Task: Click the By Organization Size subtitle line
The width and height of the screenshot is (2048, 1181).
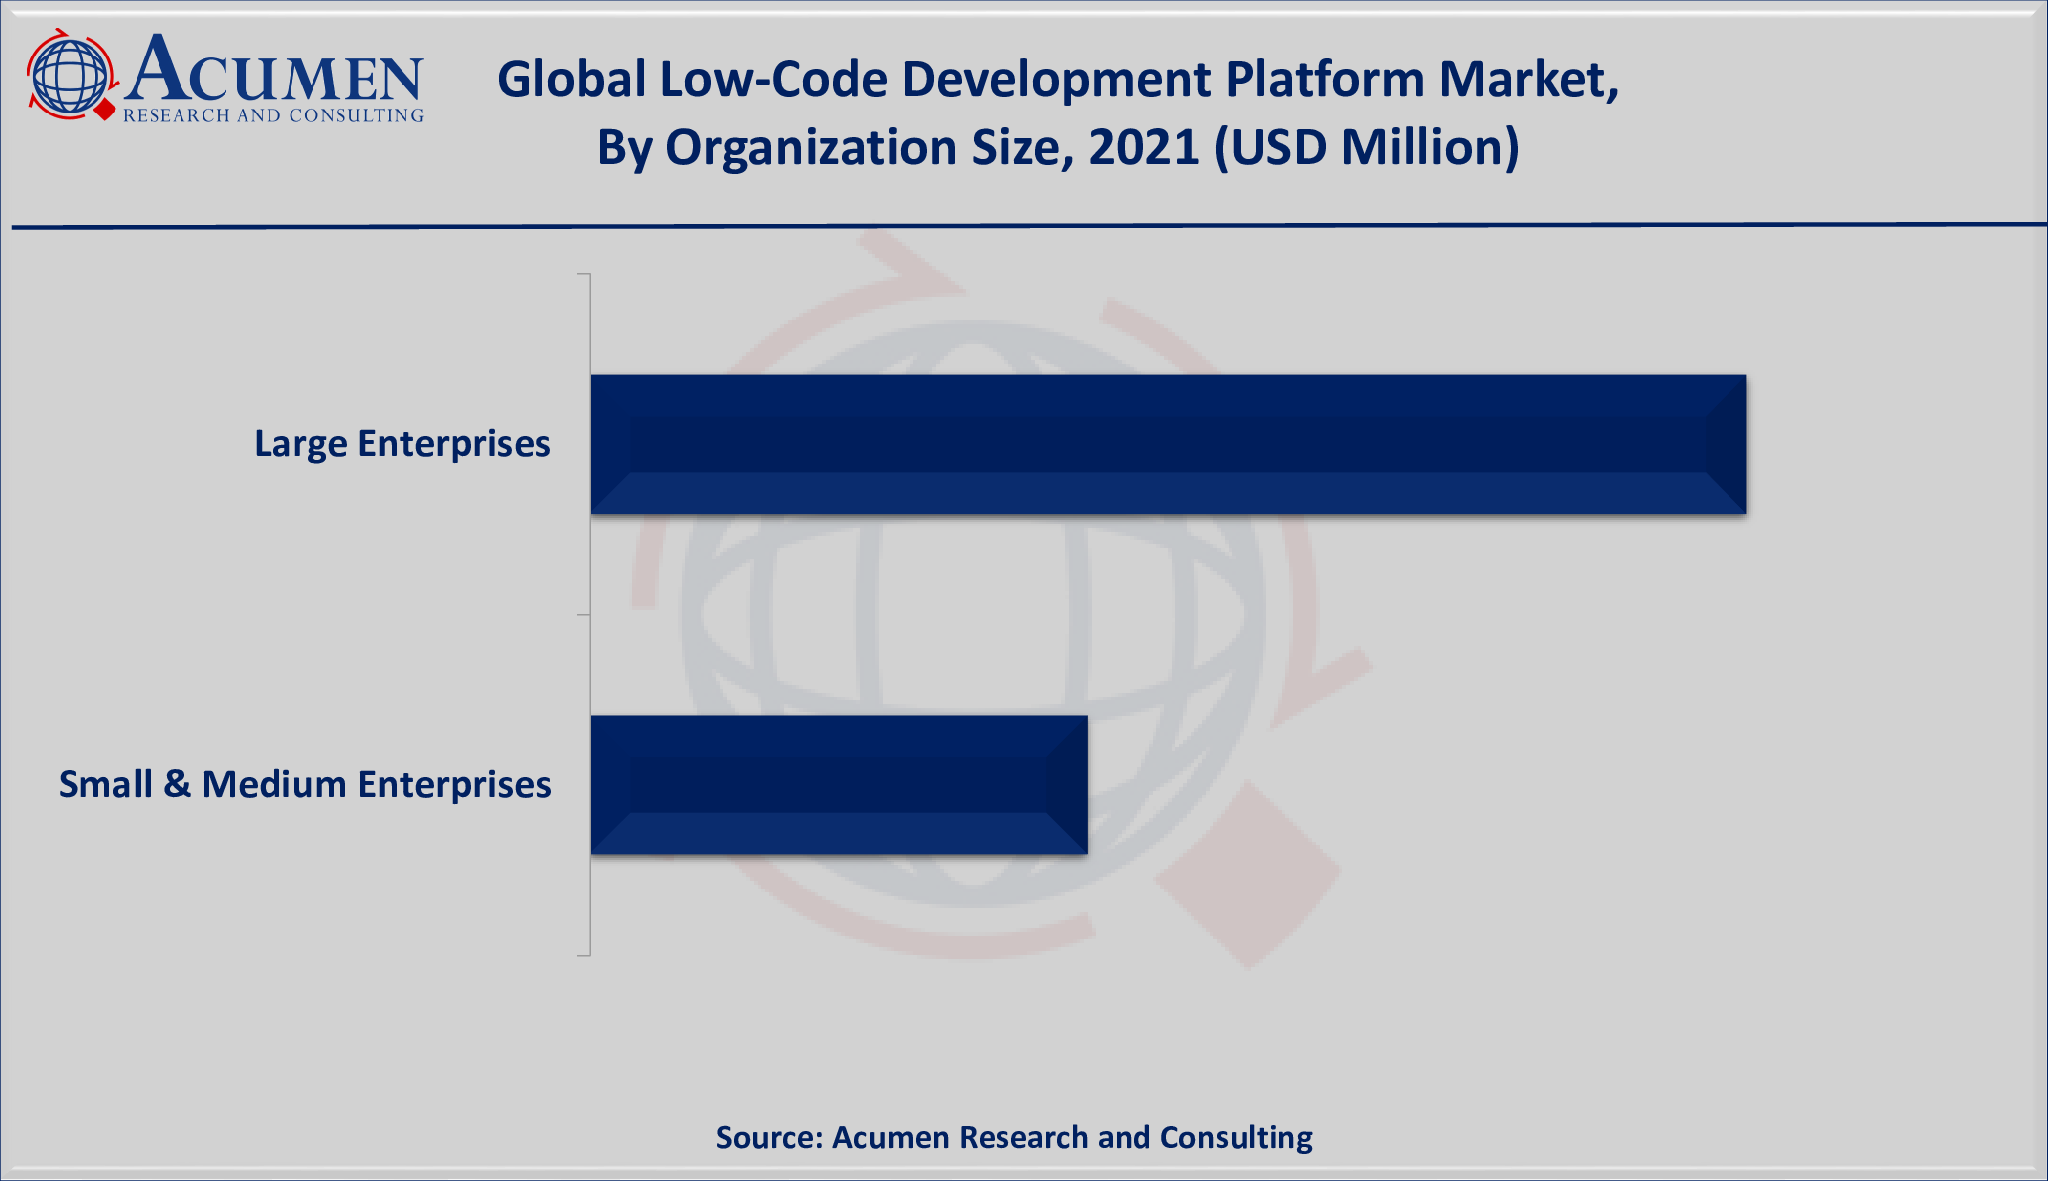Action: pyautogui.click(x=1063, y=148)
